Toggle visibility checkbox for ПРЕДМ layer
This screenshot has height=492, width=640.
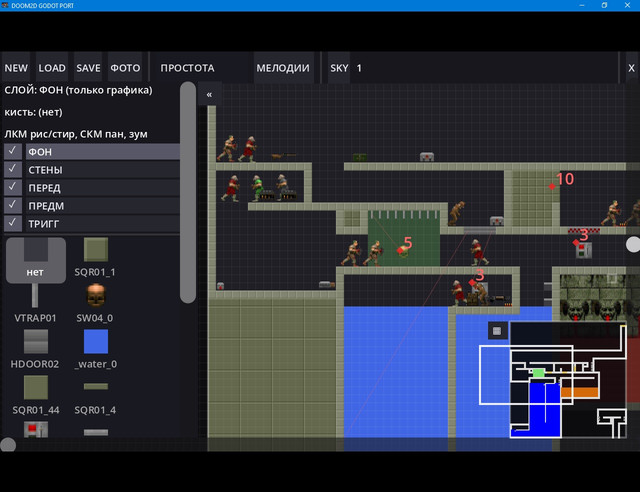[13, 205]
